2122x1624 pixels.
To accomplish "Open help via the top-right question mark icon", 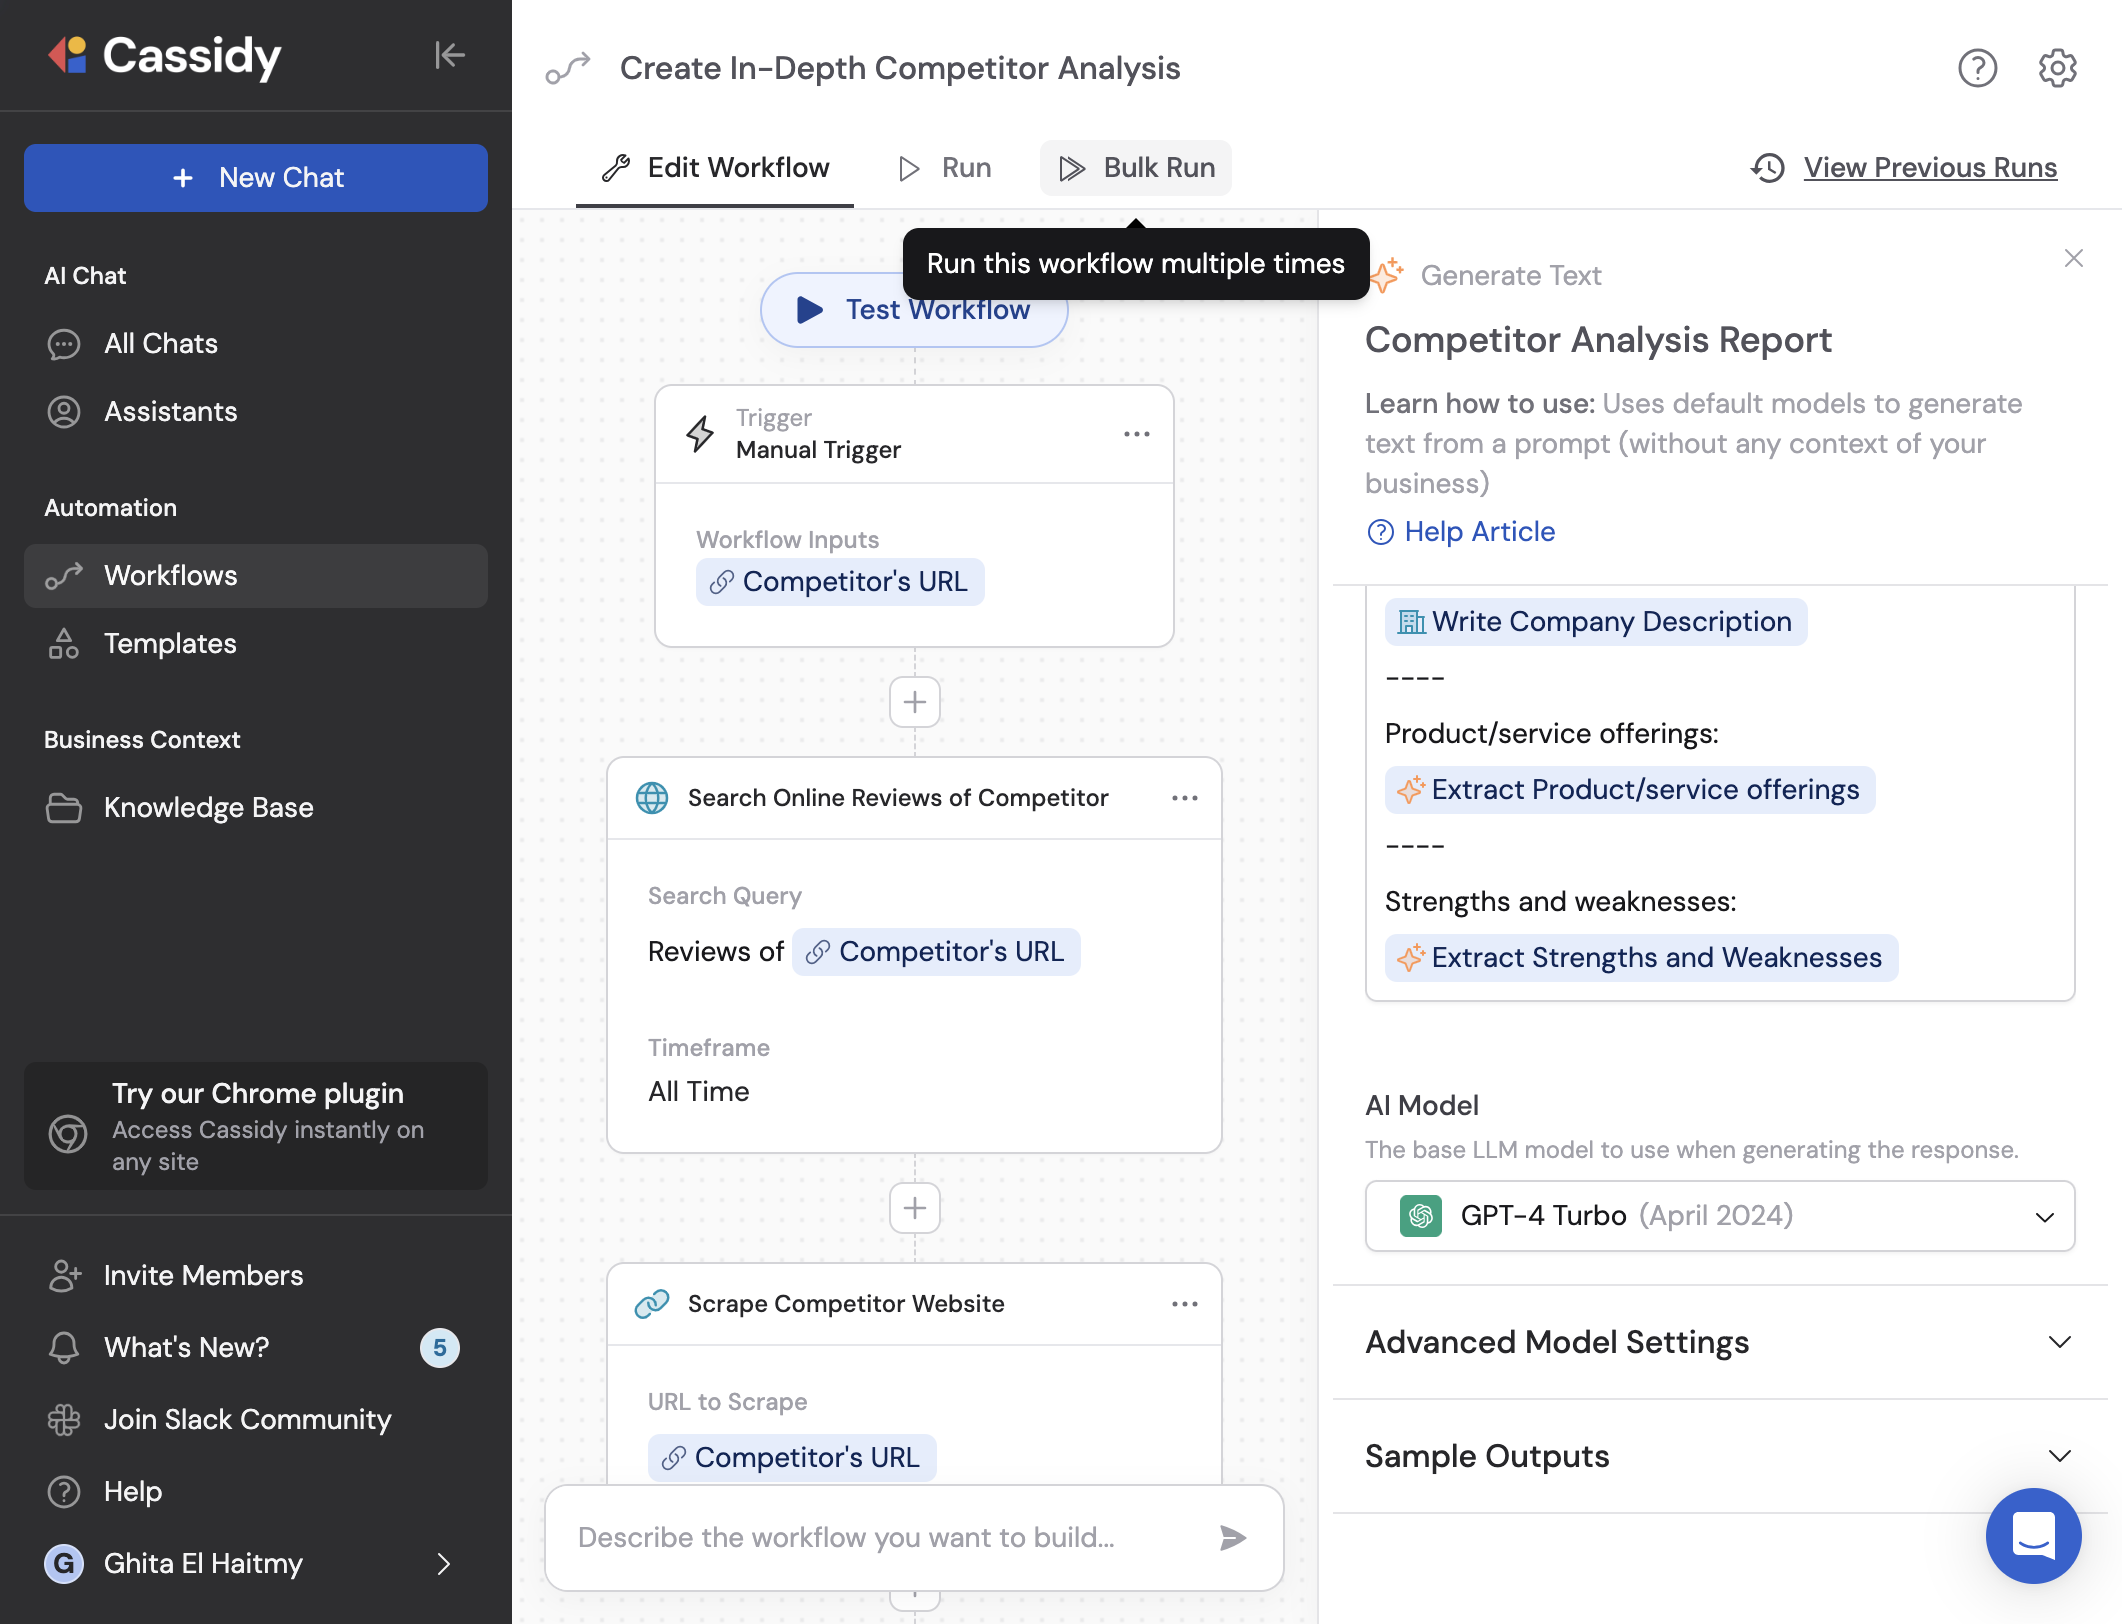I will tap(1977, 68).
